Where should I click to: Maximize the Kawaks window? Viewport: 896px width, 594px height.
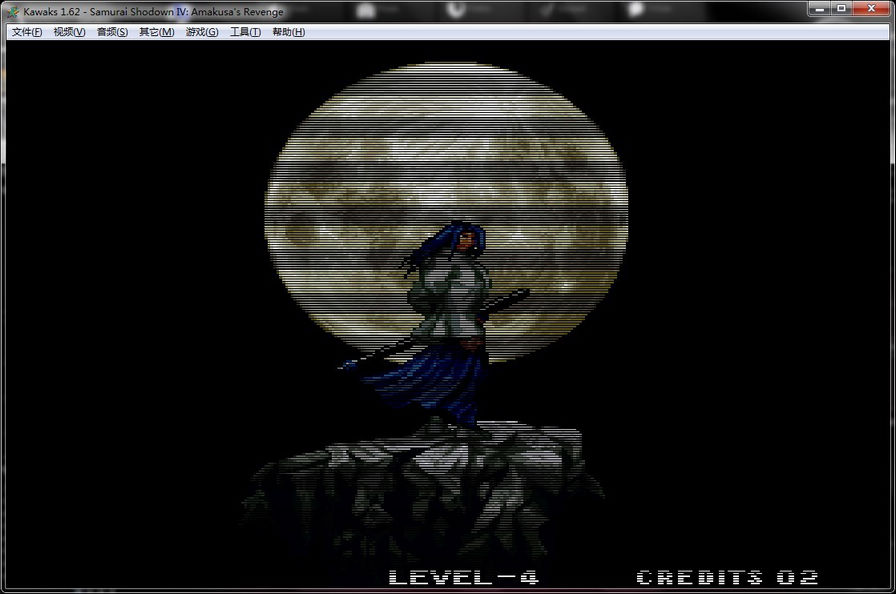(x=841, y=9)
